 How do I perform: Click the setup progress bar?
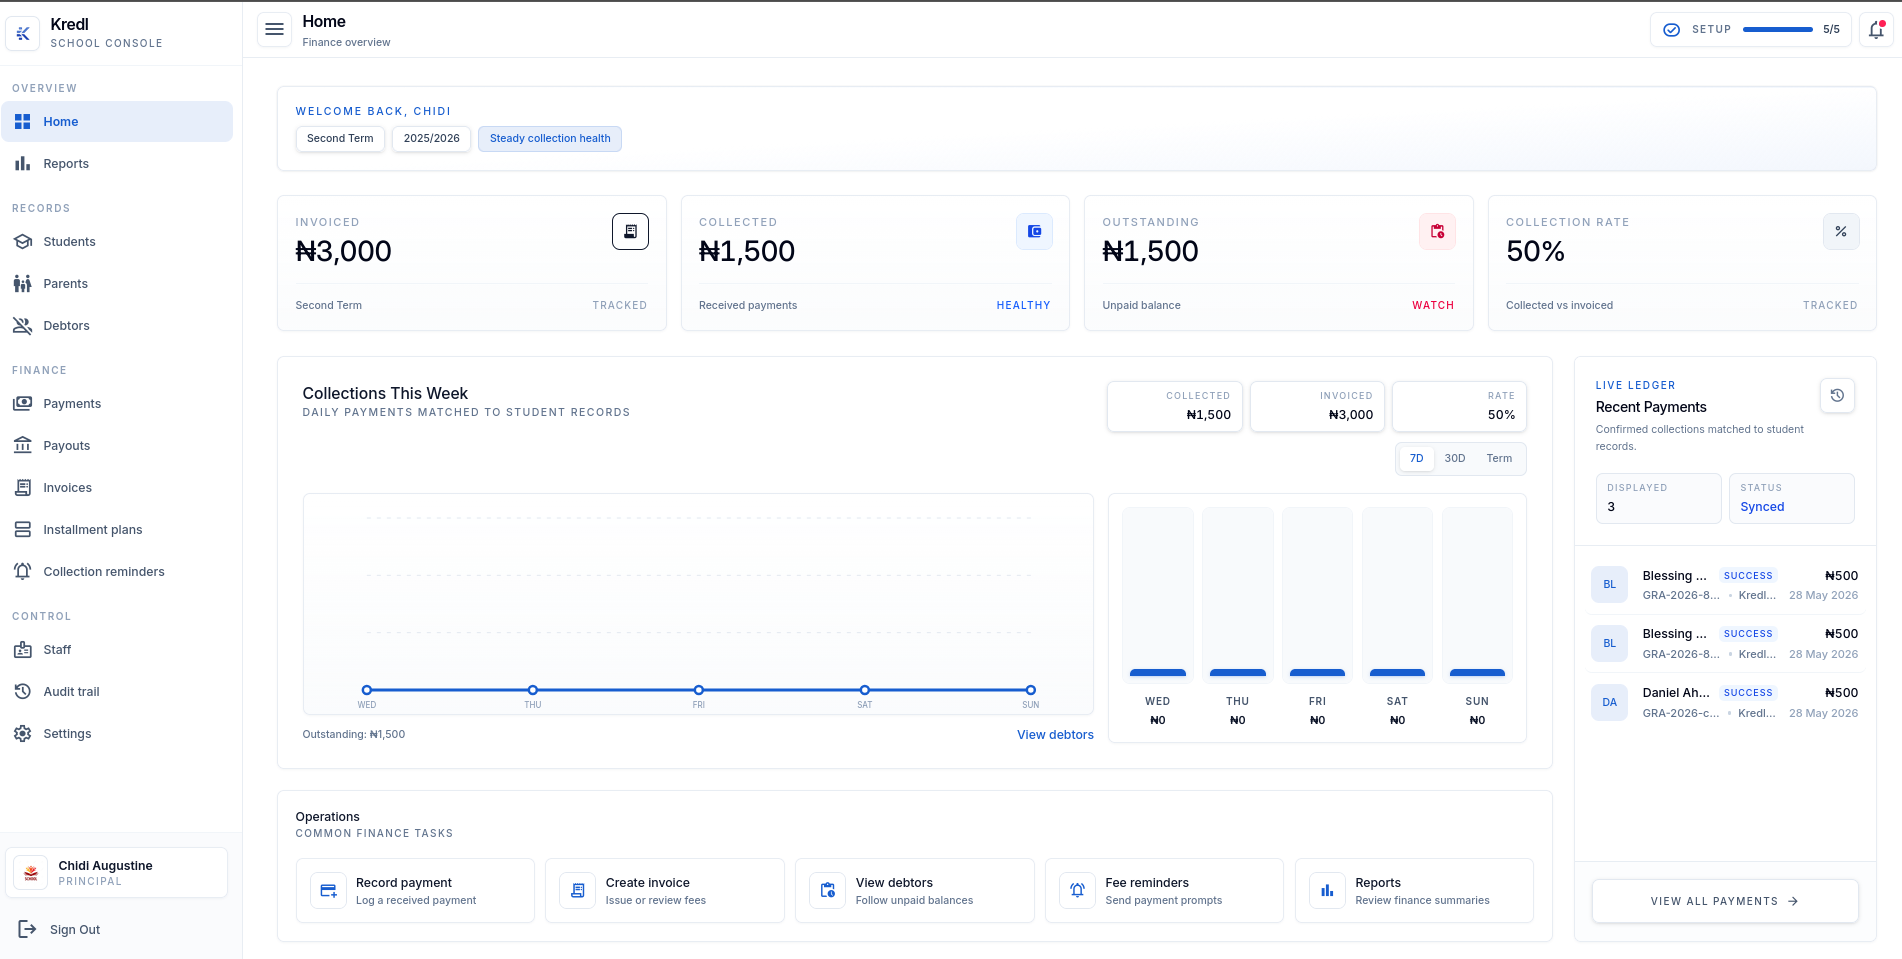(1778, 30)
